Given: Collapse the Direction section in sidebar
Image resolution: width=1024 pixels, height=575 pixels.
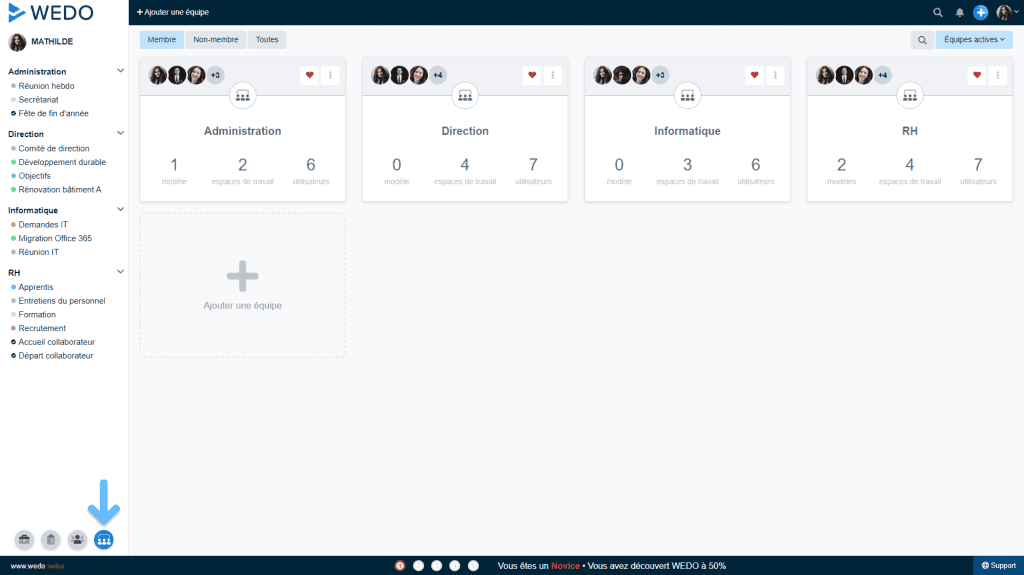Looking at the screenshot, I should (x=120, y=133).
